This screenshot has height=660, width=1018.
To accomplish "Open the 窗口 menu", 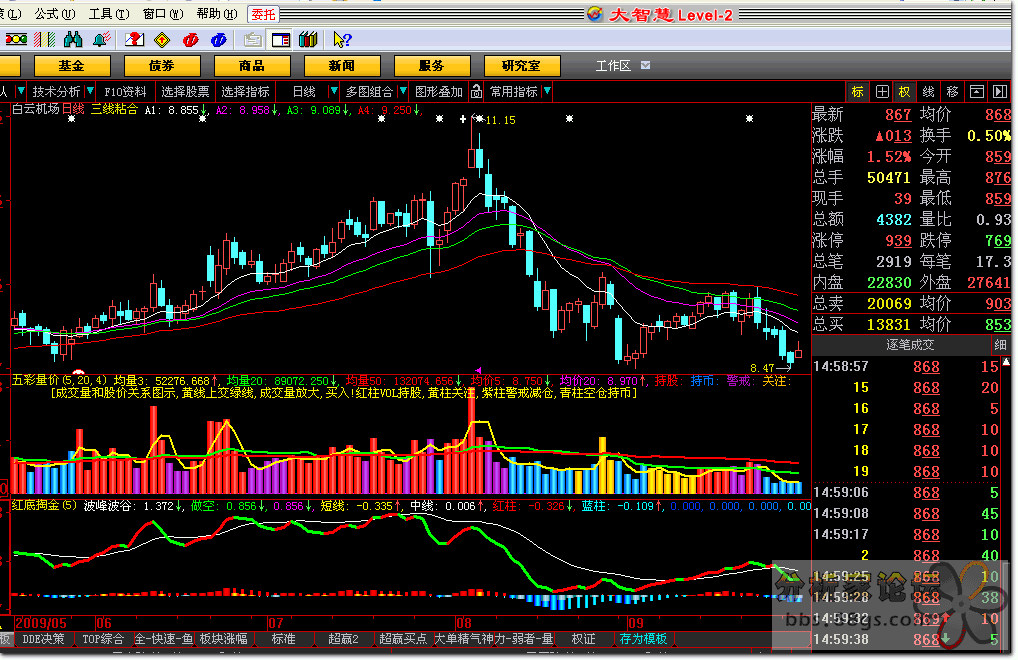I will [162, 14].
